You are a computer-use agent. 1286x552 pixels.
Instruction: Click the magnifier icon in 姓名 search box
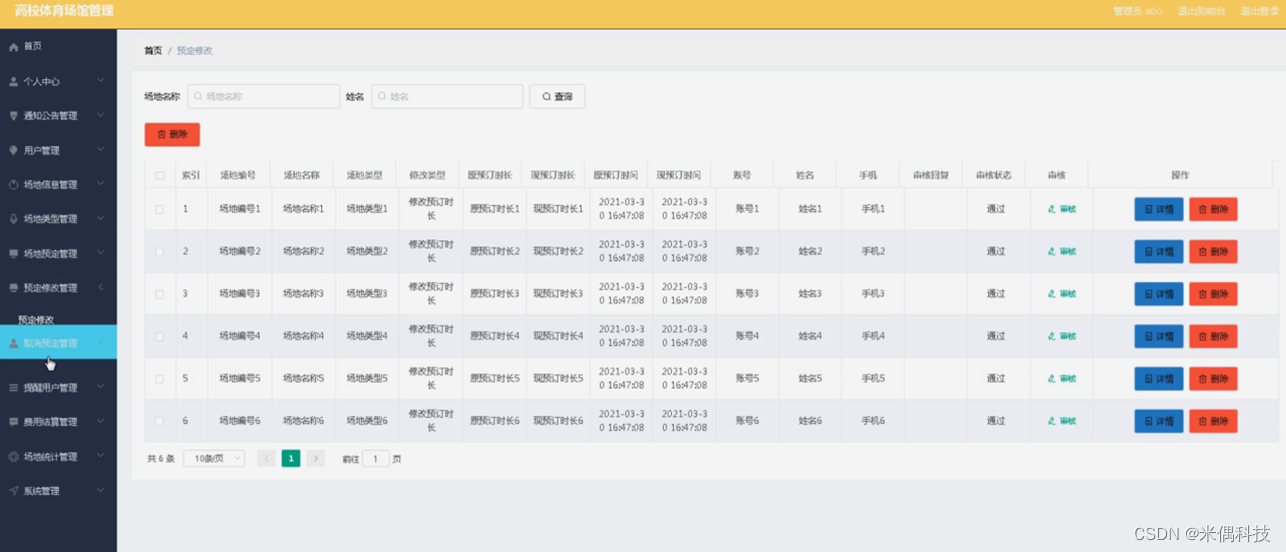(x=382, y=97)
